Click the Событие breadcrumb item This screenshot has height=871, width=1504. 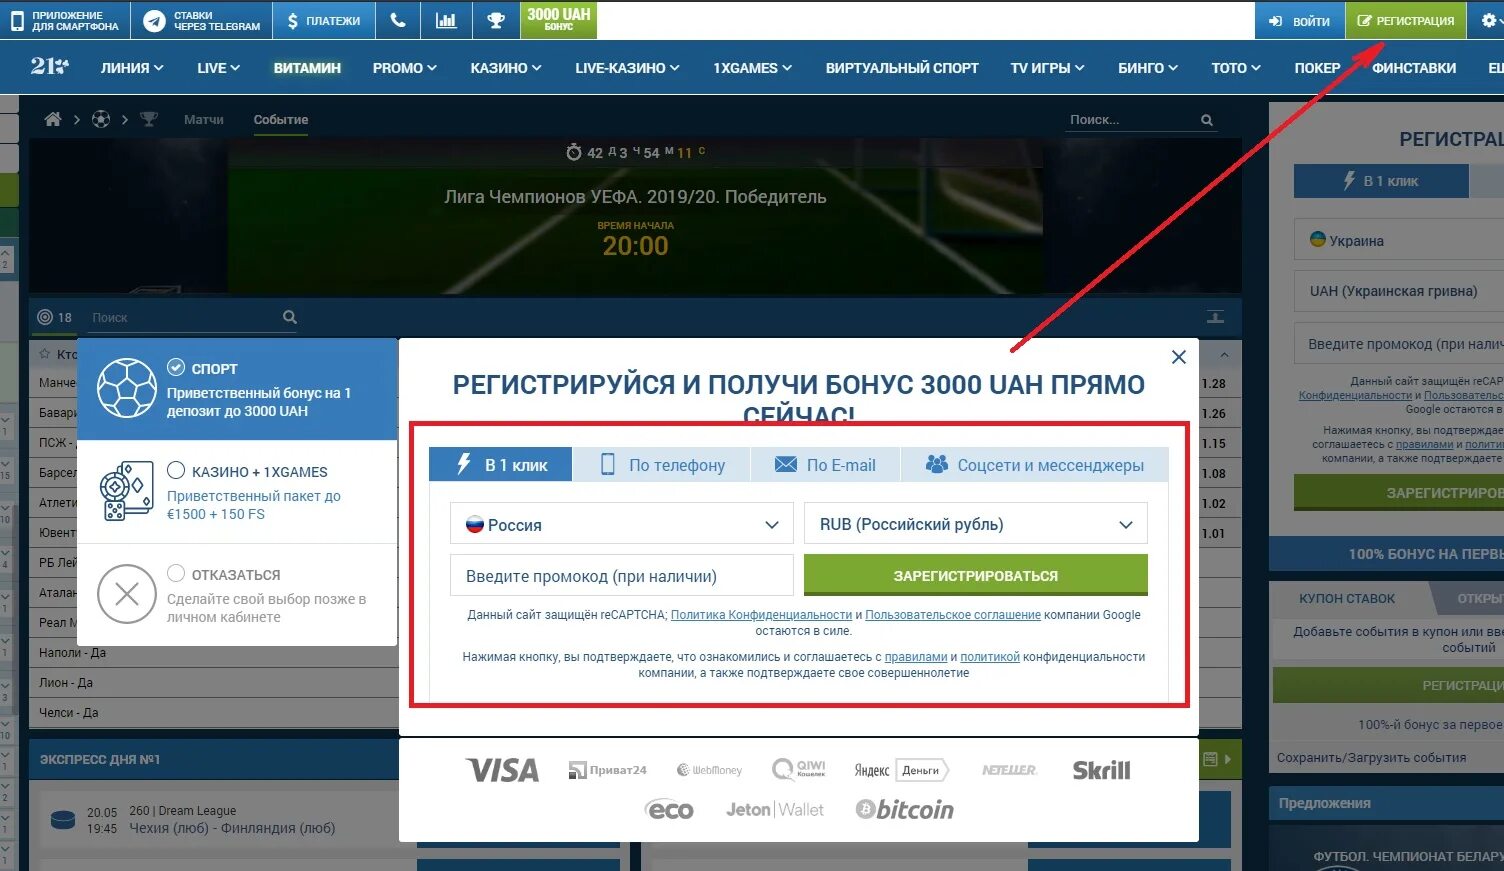click(x=281, y=119)
